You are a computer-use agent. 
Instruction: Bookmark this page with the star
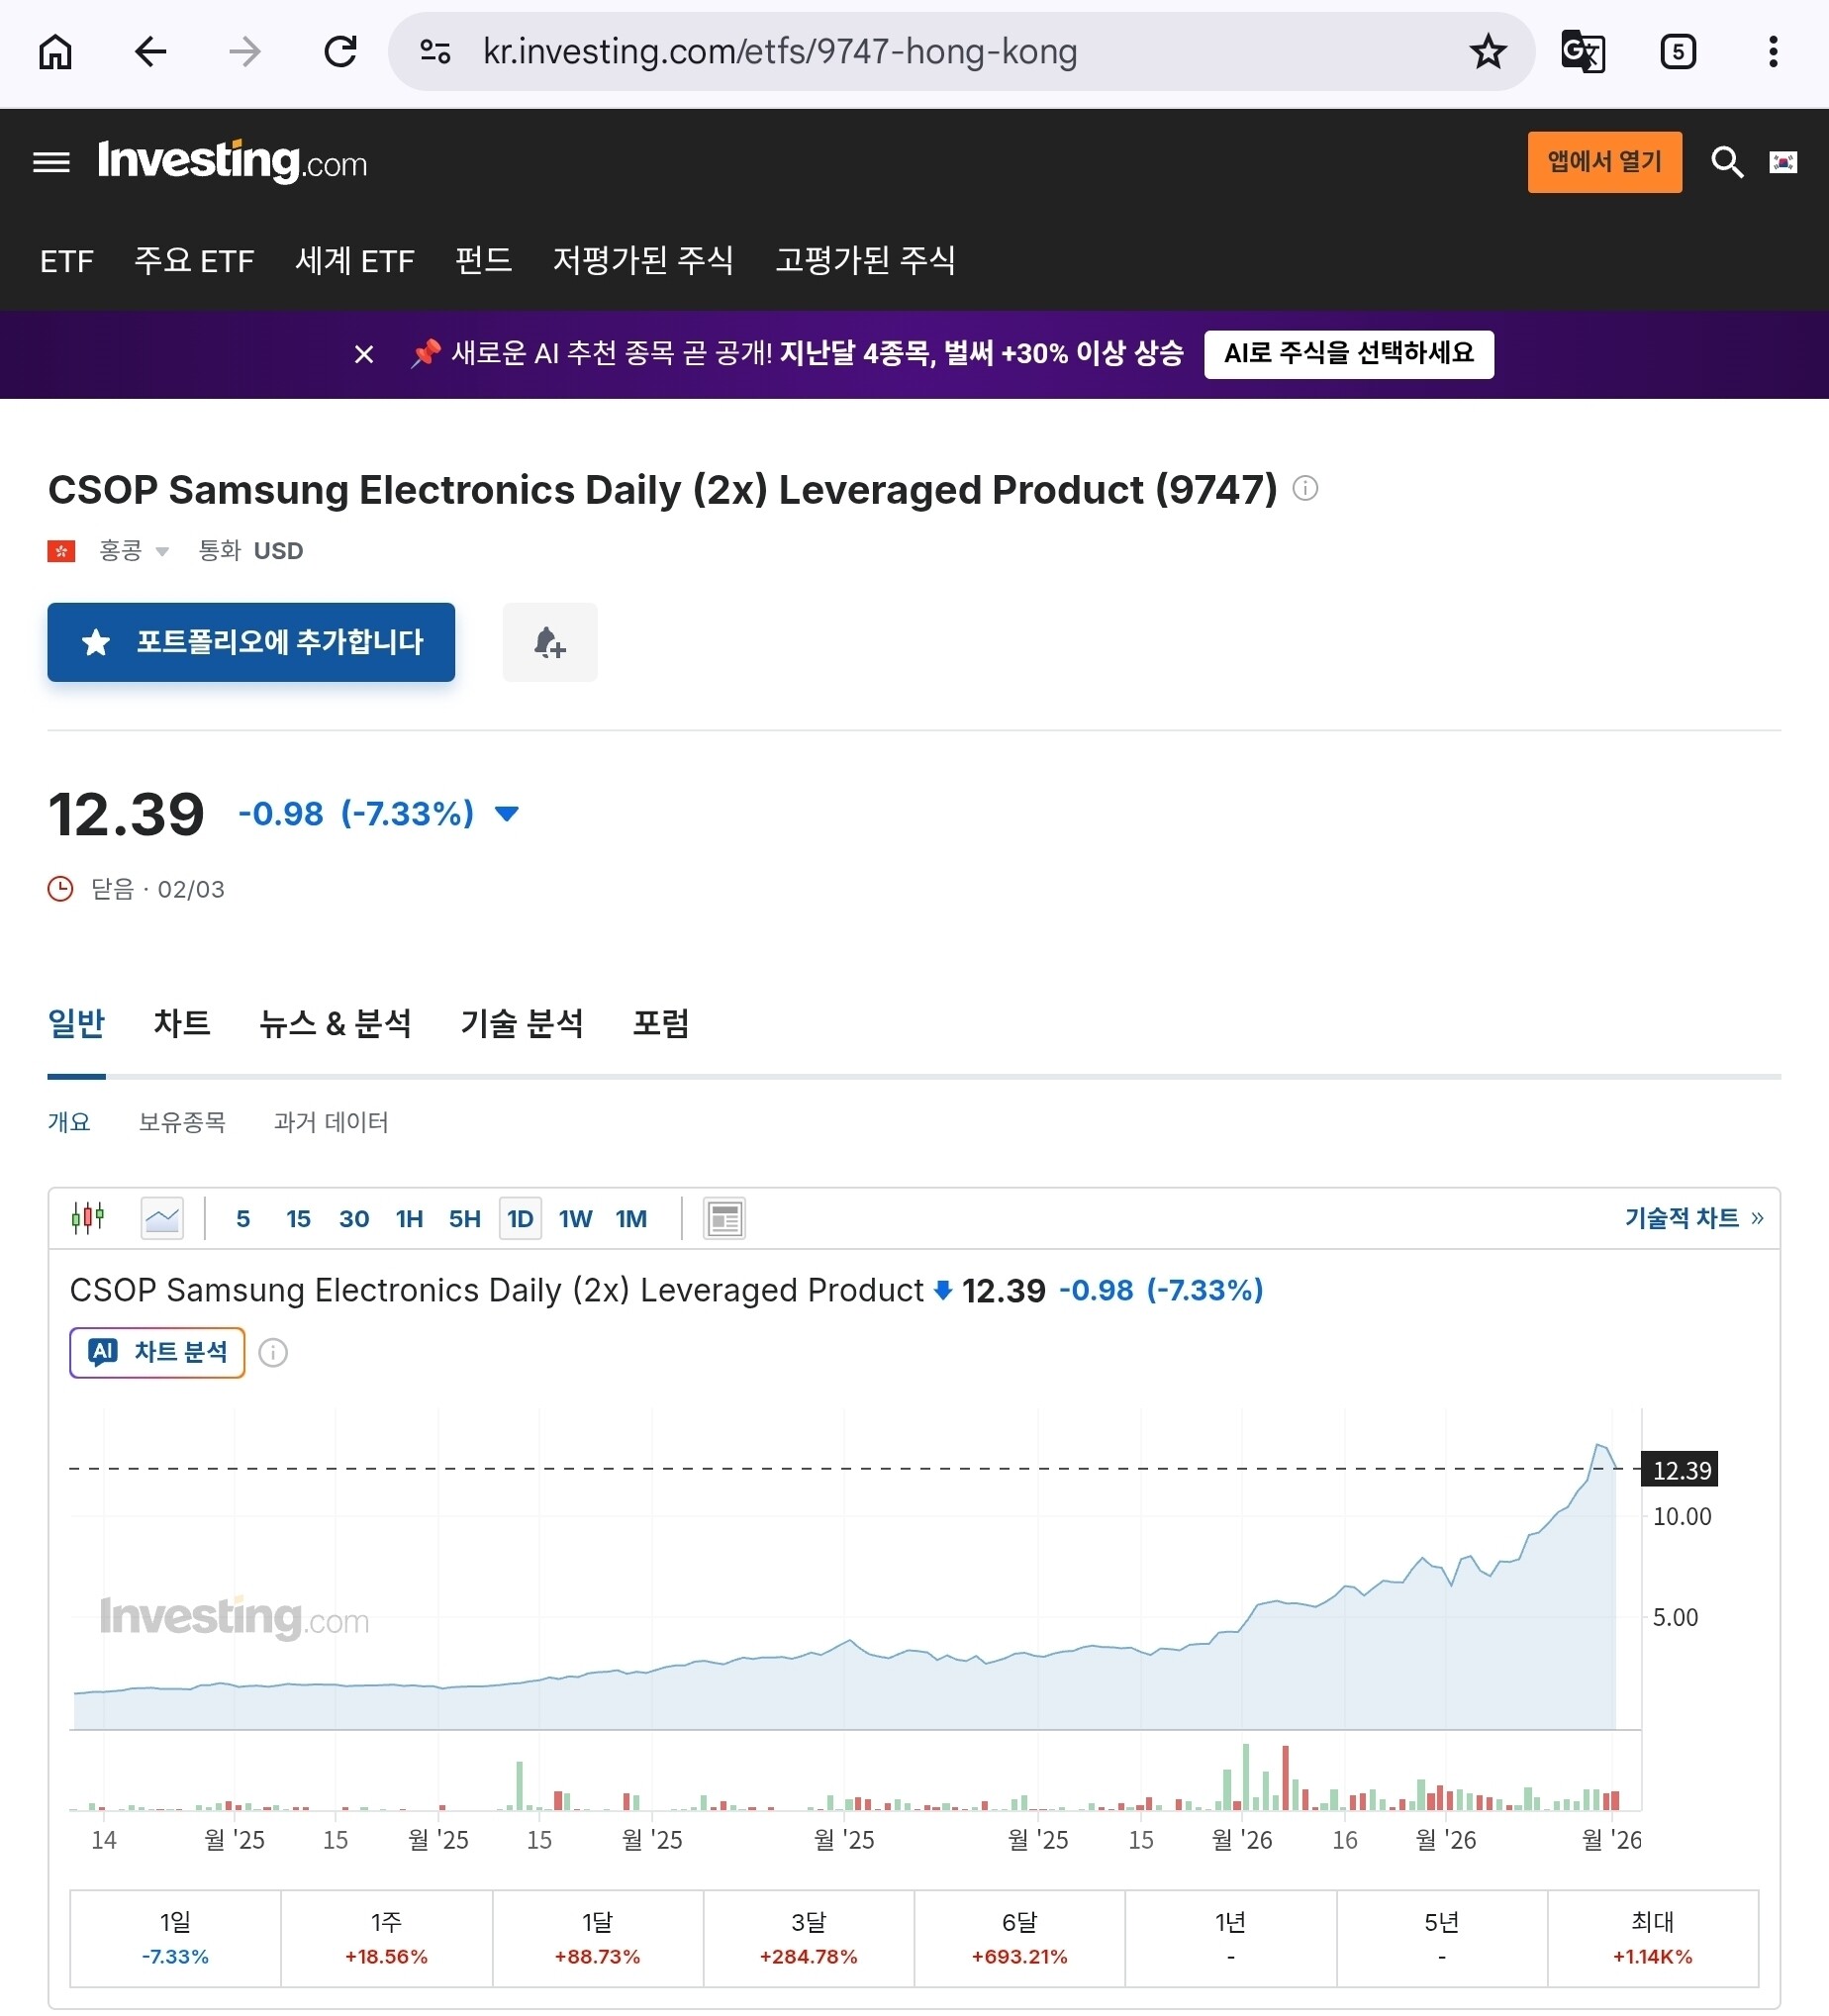pos(1488,51)
